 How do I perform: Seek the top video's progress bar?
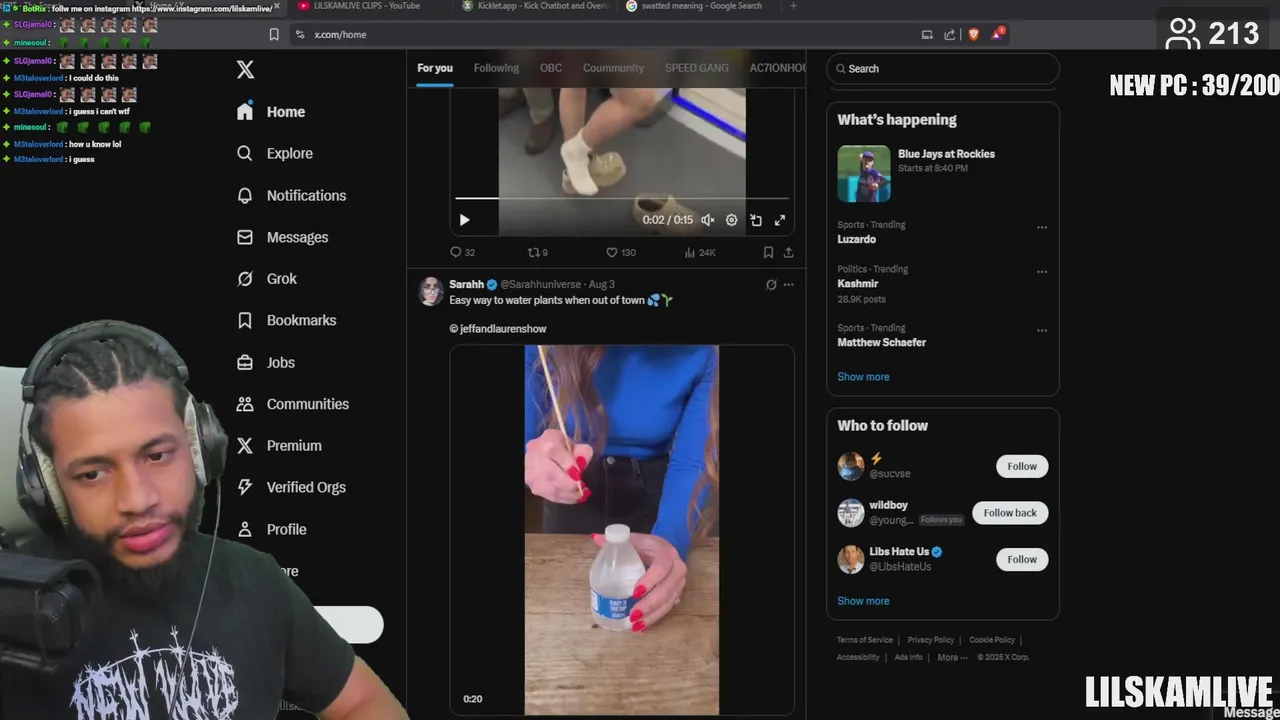(622, 198)
